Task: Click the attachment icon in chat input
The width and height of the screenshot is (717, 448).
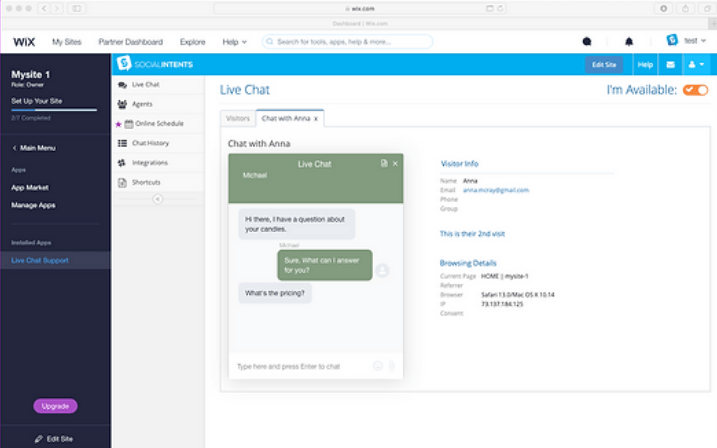Action: 391,366
